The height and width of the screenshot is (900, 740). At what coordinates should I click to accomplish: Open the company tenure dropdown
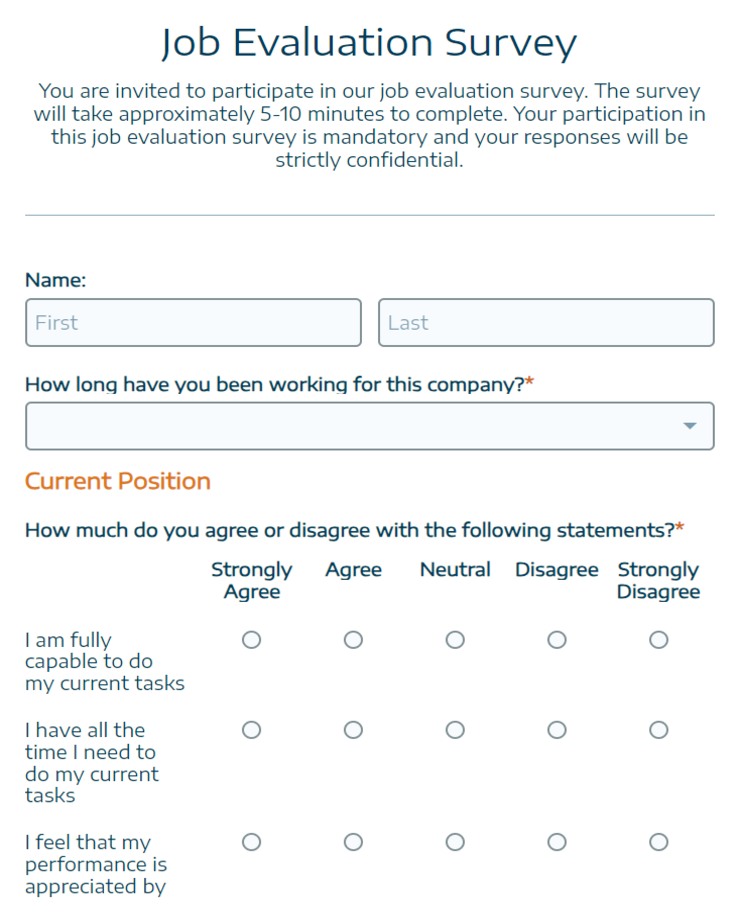(x=370, y=425)
